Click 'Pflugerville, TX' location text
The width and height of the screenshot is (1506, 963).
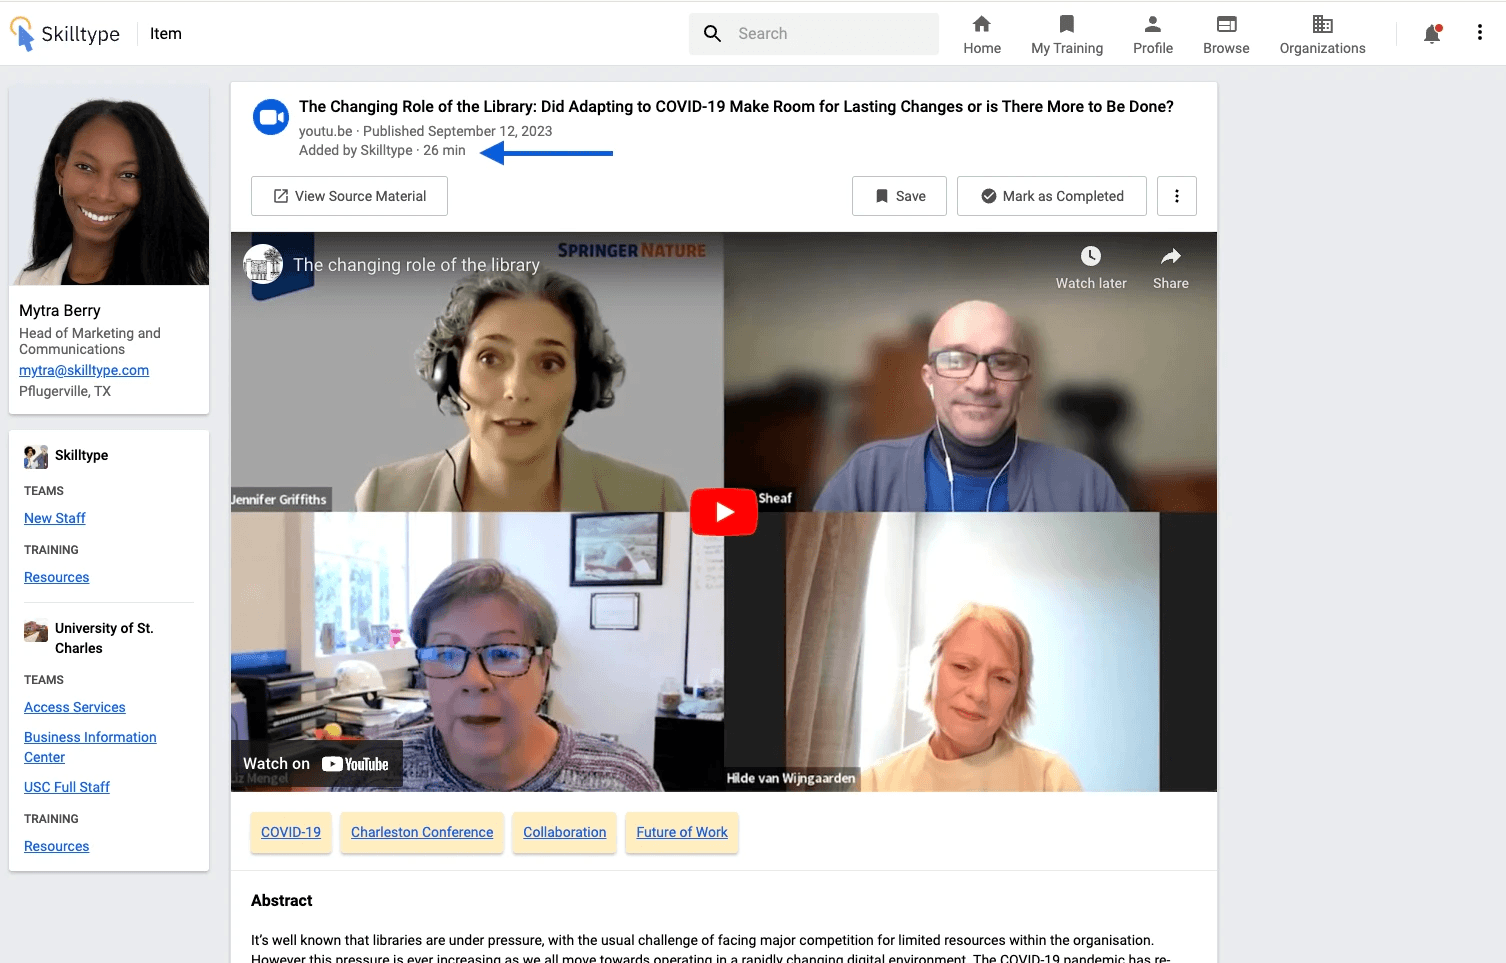pos(65,391)
